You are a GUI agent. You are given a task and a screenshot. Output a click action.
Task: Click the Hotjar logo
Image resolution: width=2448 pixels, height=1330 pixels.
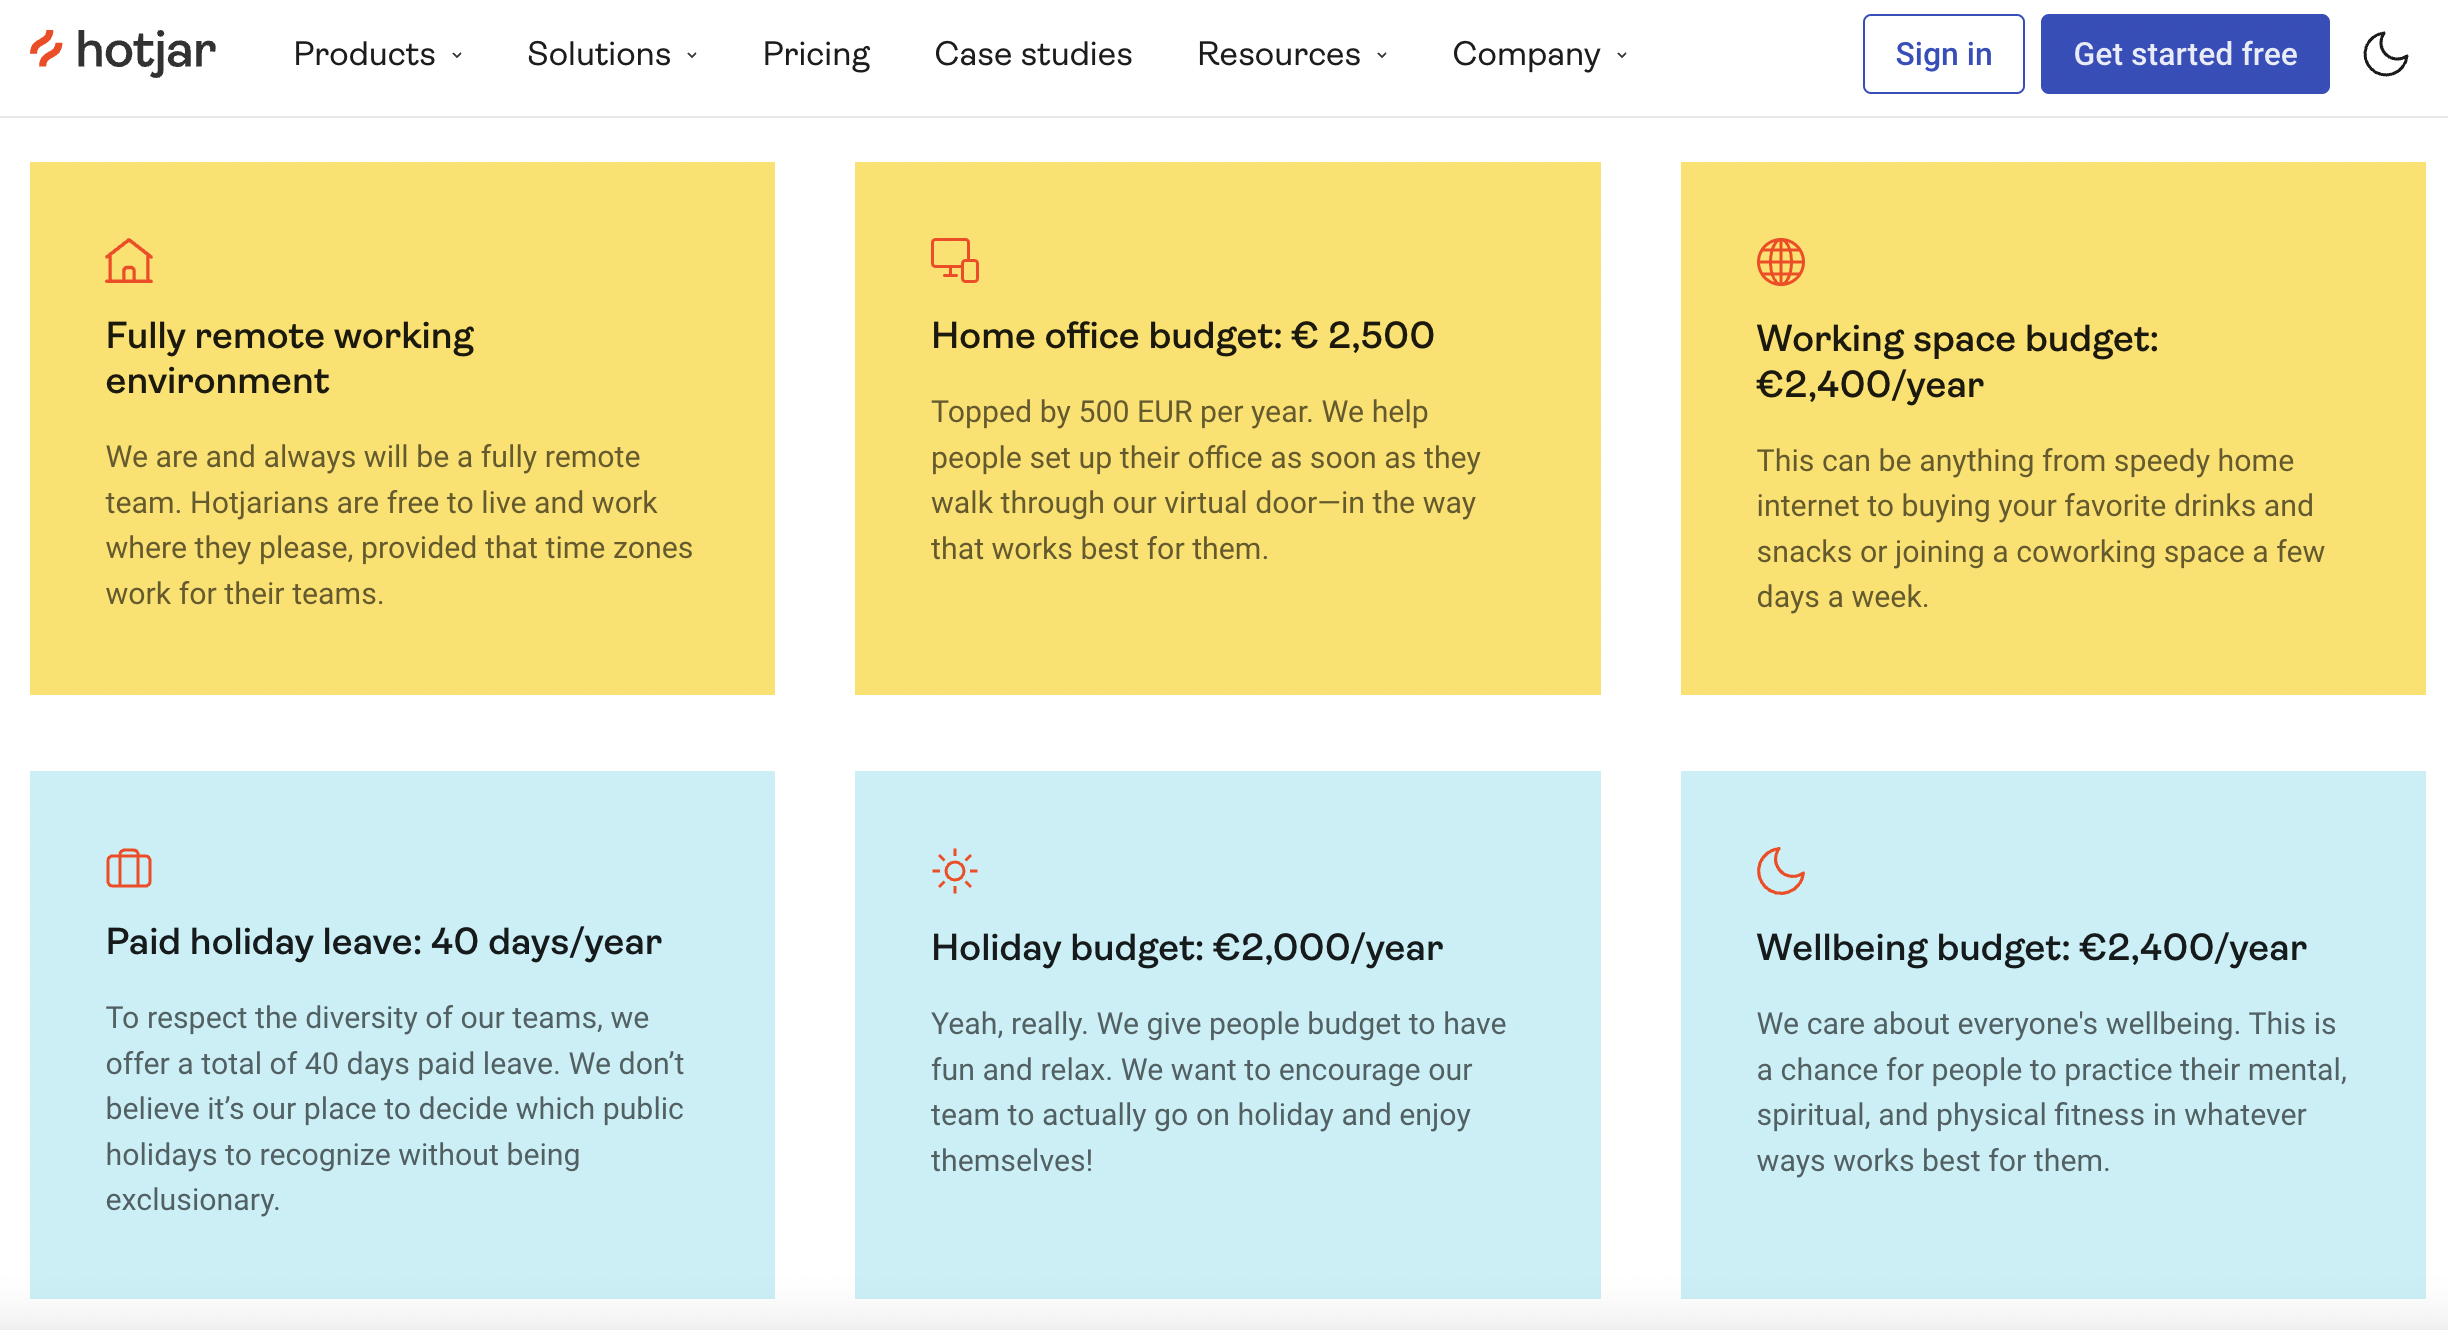click(123, 52)
